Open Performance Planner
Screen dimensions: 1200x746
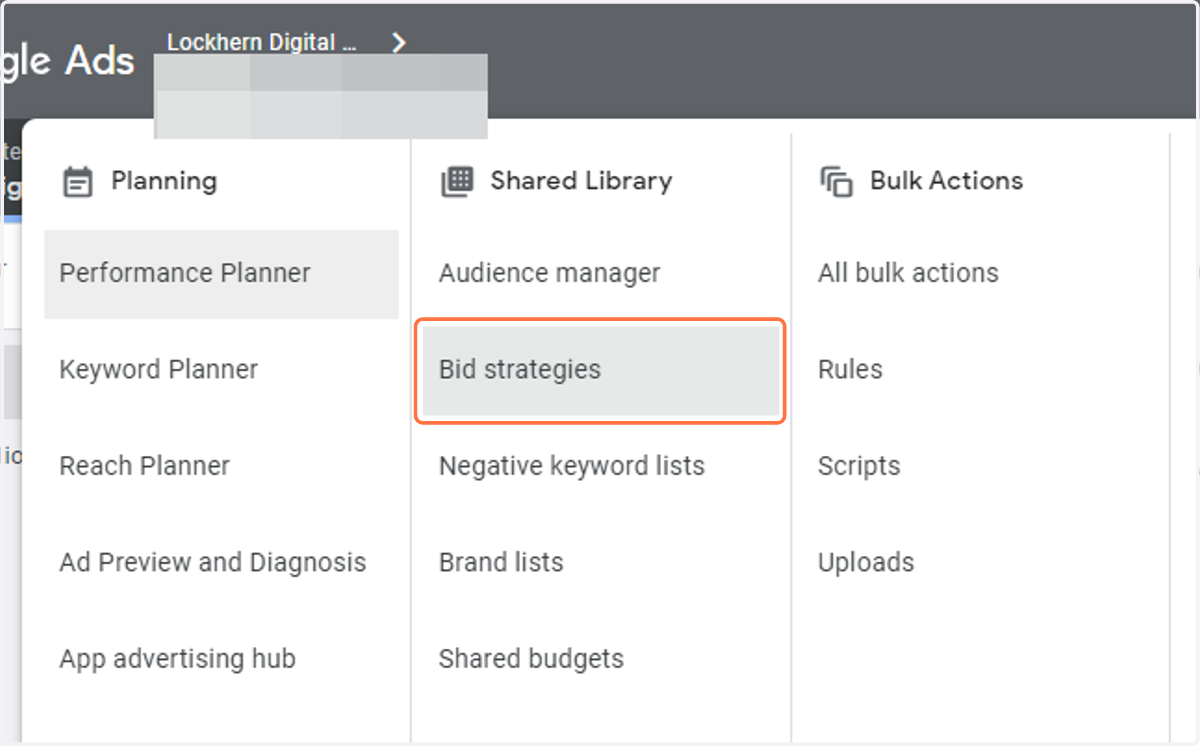pyautogui.click(x=221, y=274)
